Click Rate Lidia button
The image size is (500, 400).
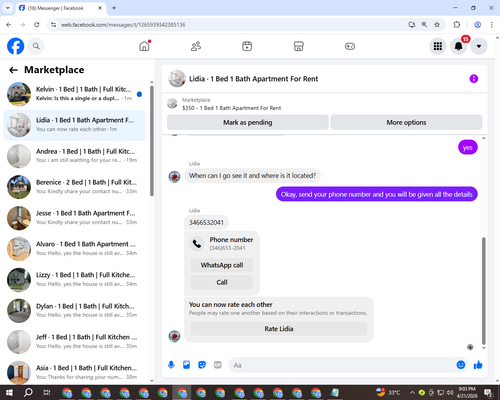(279, 329)
